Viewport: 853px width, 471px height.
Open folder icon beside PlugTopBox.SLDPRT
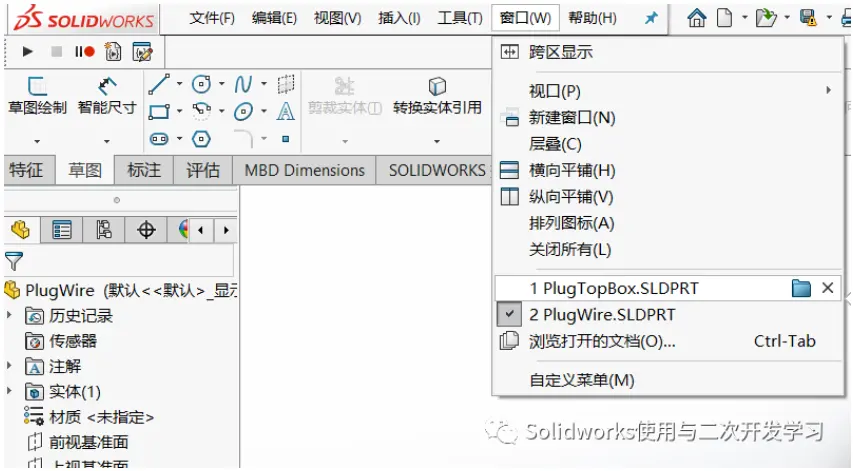coord(801,288)
